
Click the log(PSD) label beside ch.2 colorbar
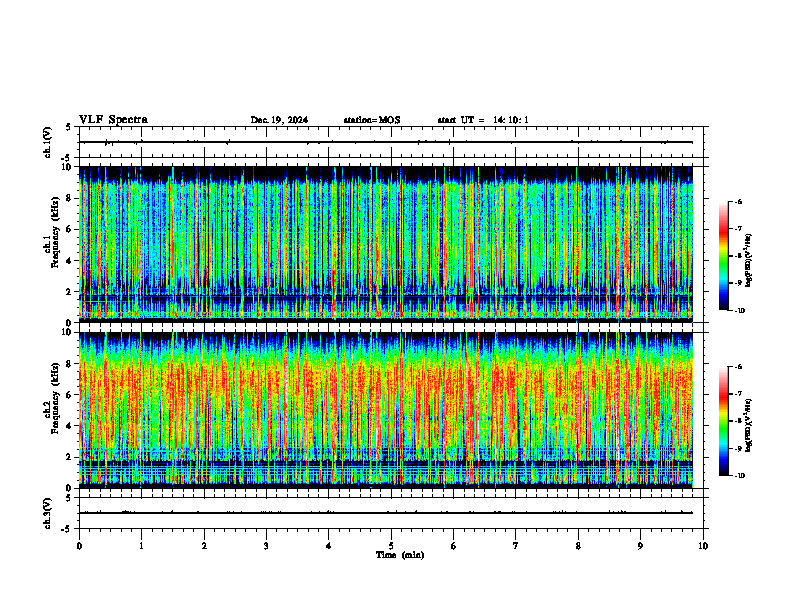click(x=749, y=425)
